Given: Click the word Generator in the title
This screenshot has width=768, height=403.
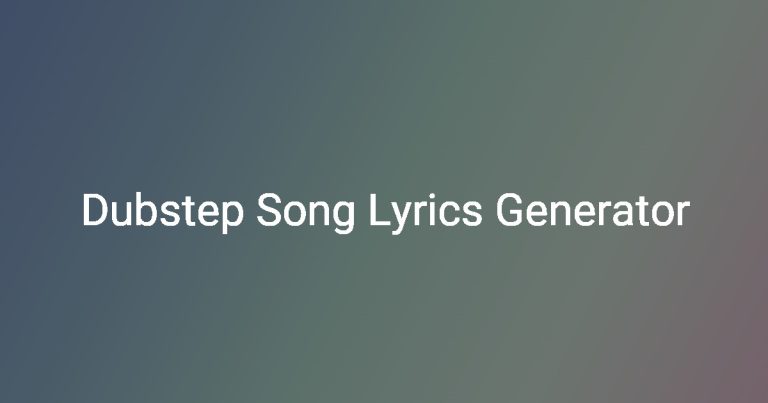Looking at the screenshot, I should click(x=593, y=211).
